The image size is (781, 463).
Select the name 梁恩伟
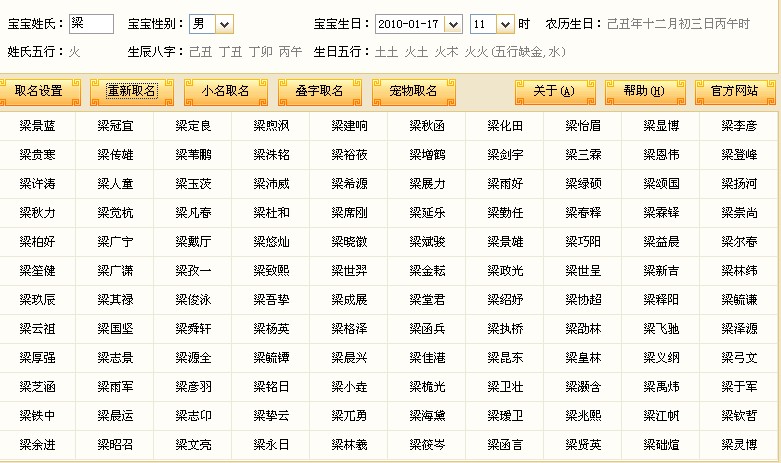(x=661, y=155)
